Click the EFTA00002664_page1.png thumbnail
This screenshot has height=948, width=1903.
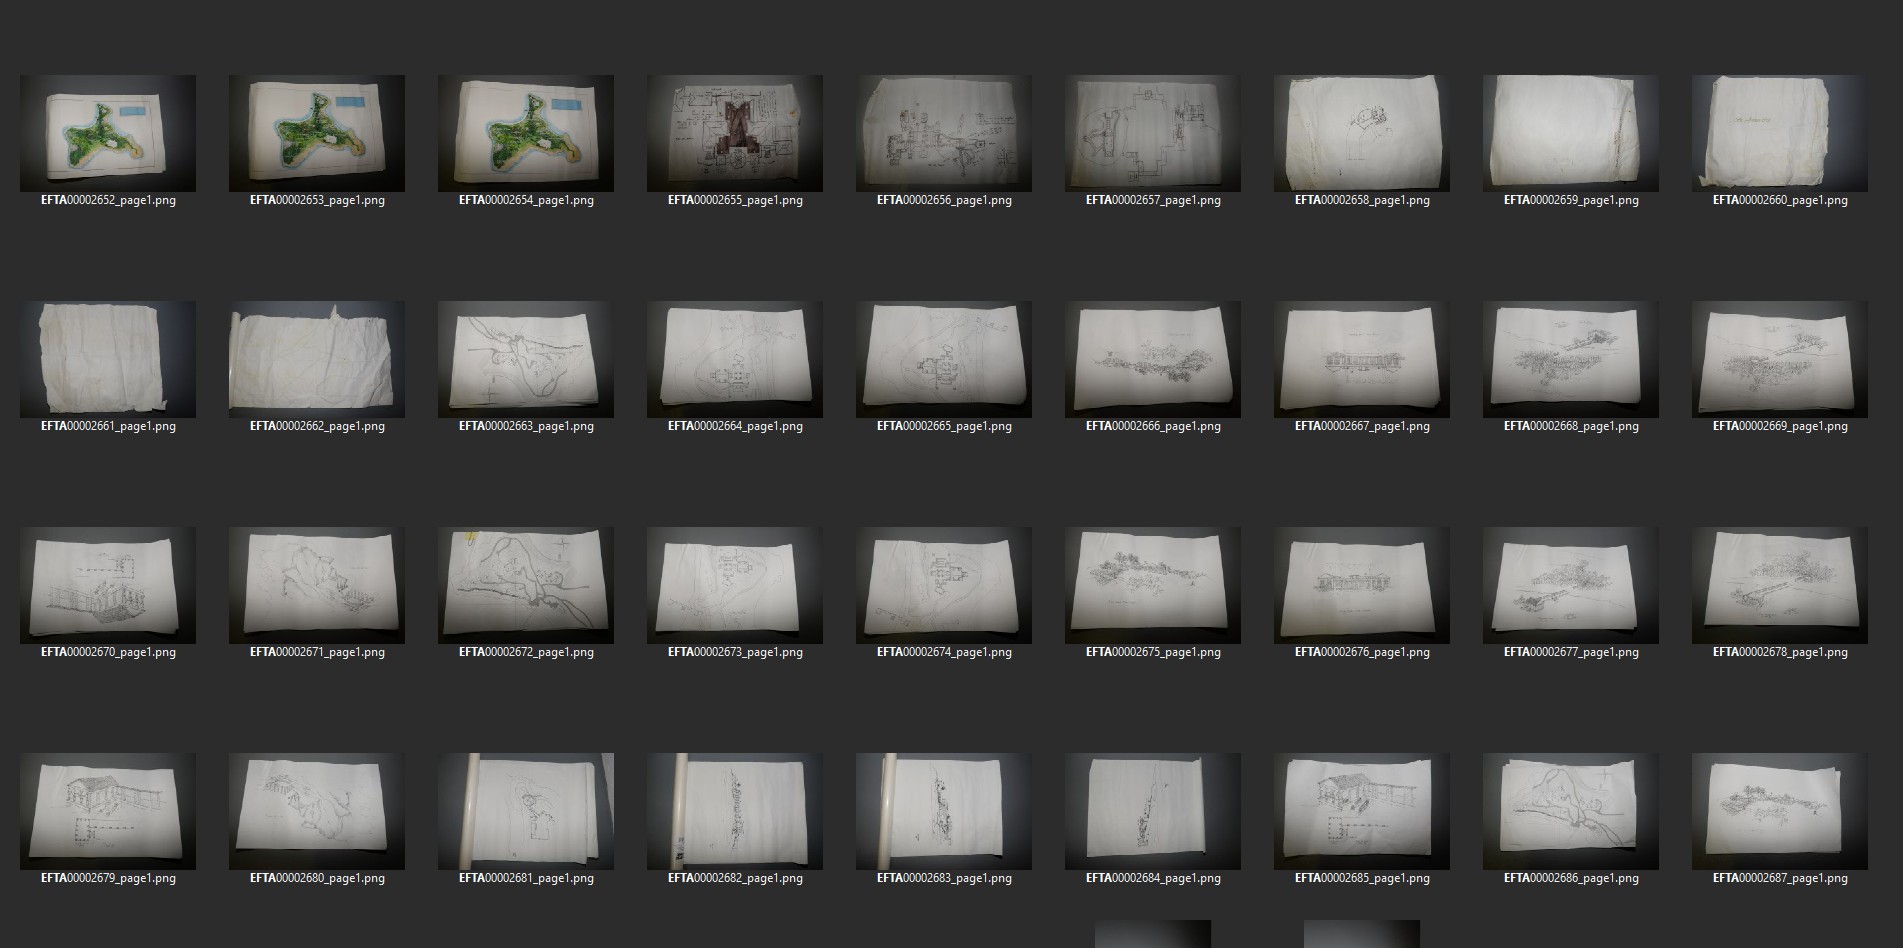click(x=735, y=359)
